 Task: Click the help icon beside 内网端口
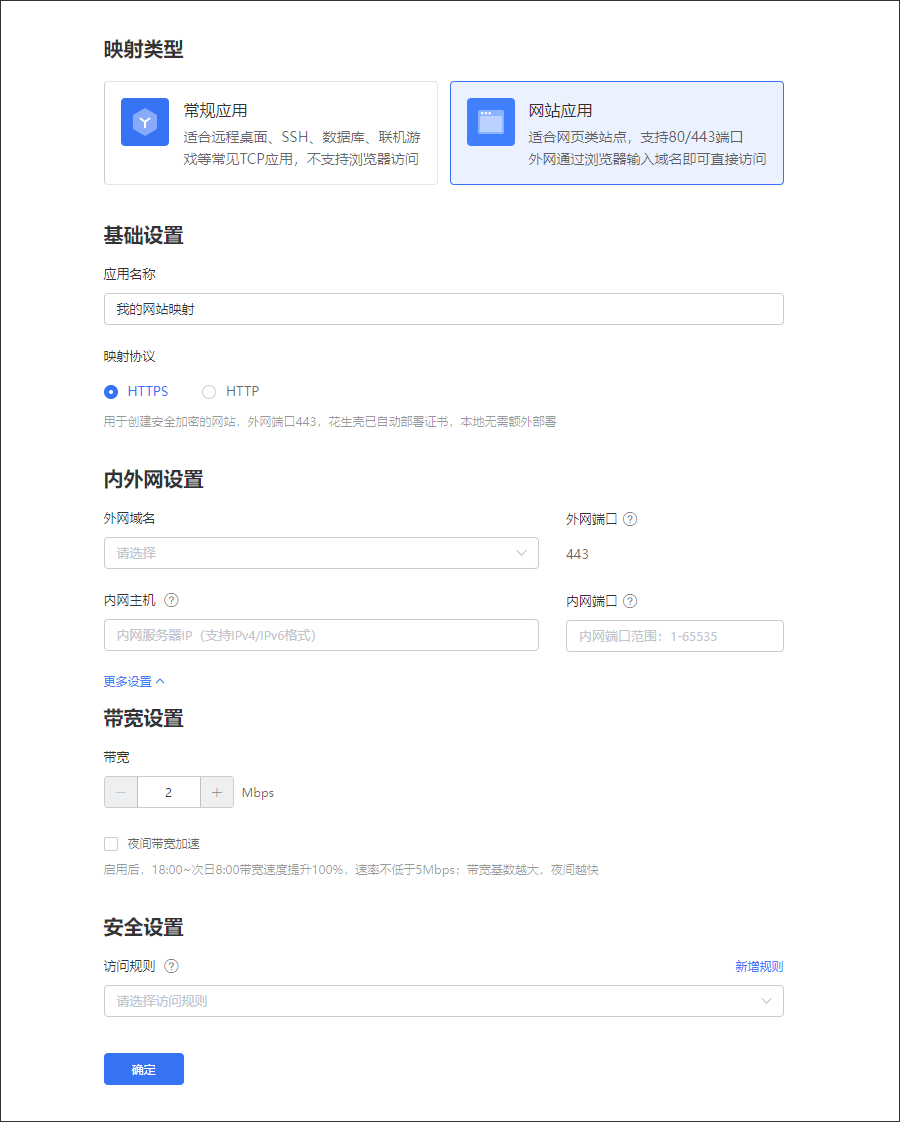[x=630, y=601]
